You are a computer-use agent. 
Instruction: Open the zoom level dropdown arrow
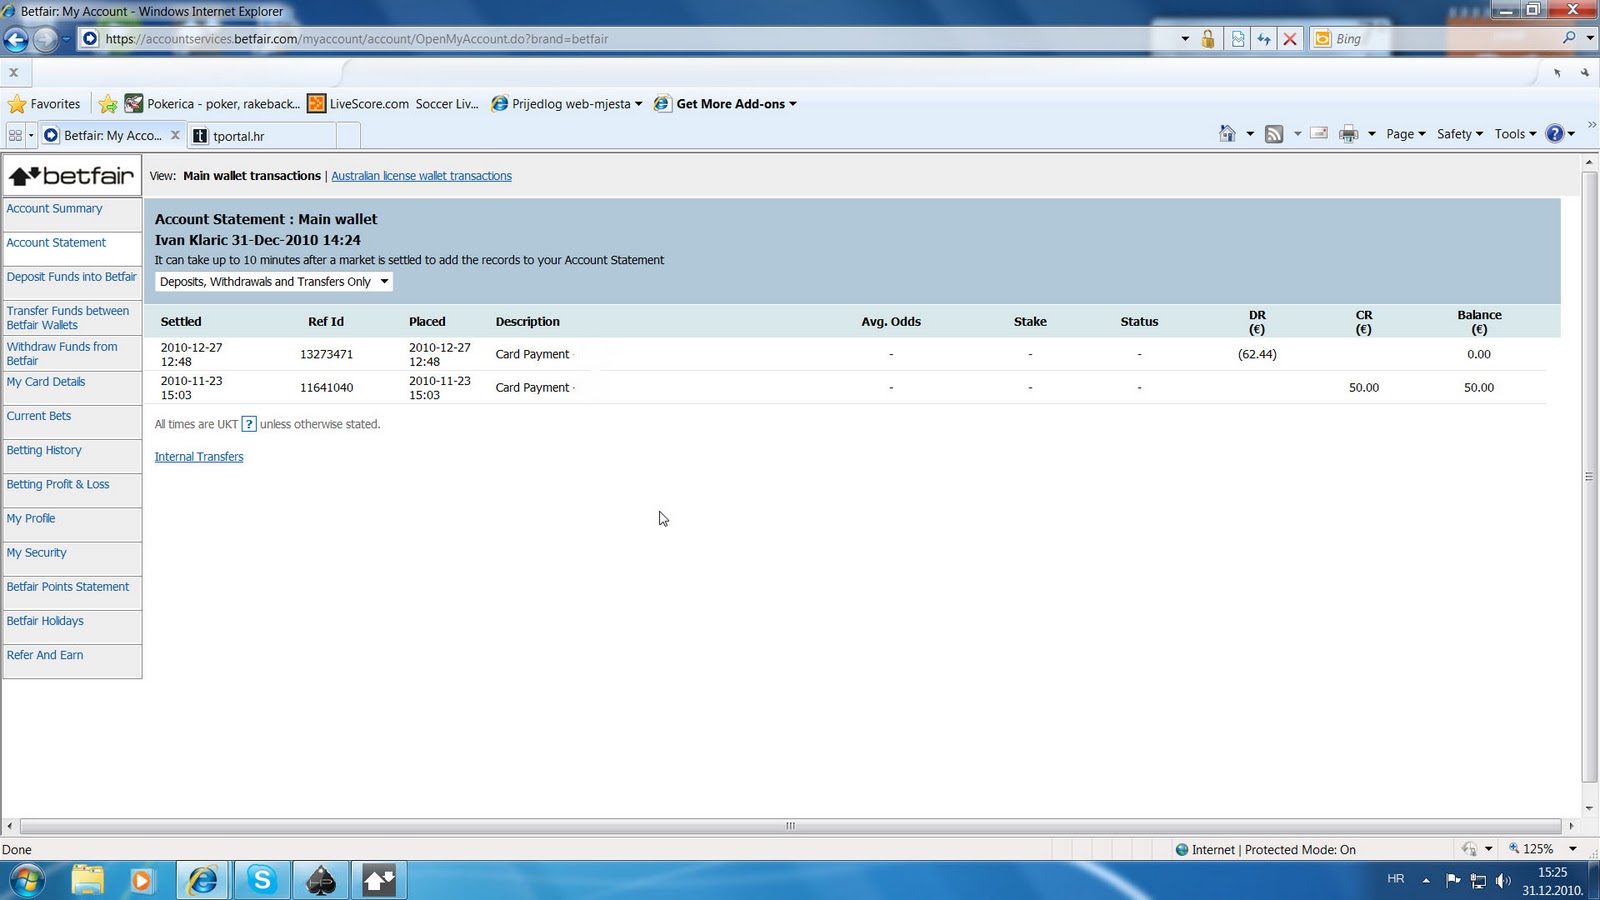1573,849
